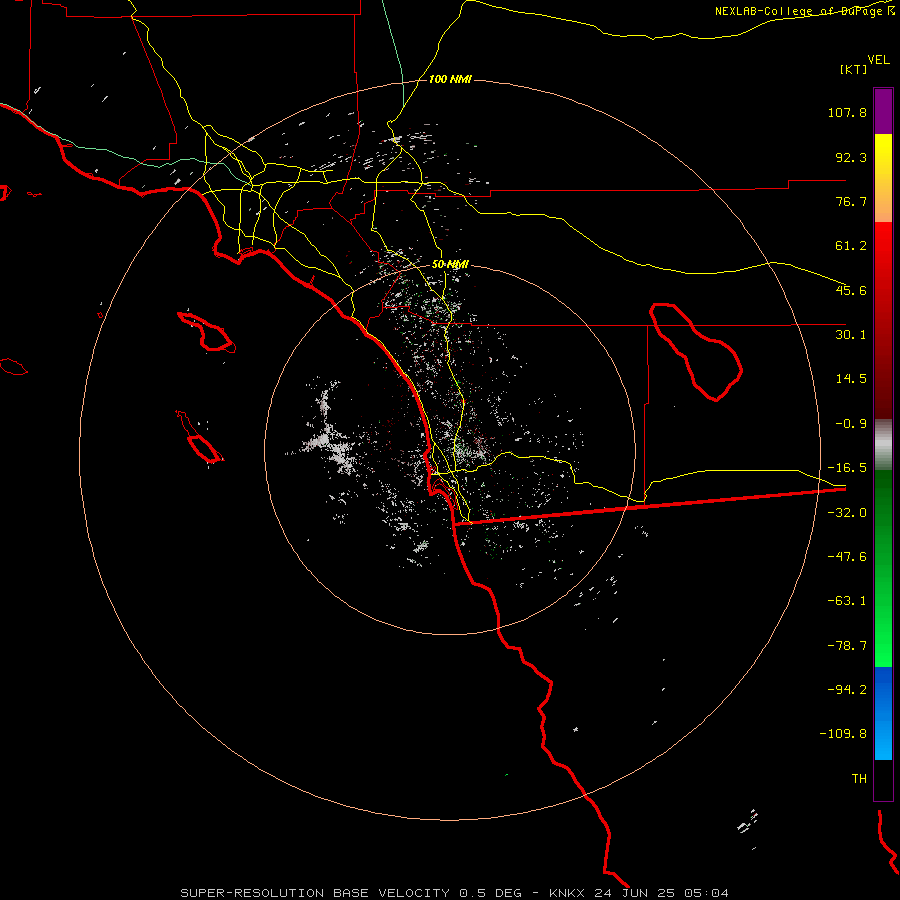Click the 100 NMI range ring label
The image size is (900, 900).
tap(450, 79)
